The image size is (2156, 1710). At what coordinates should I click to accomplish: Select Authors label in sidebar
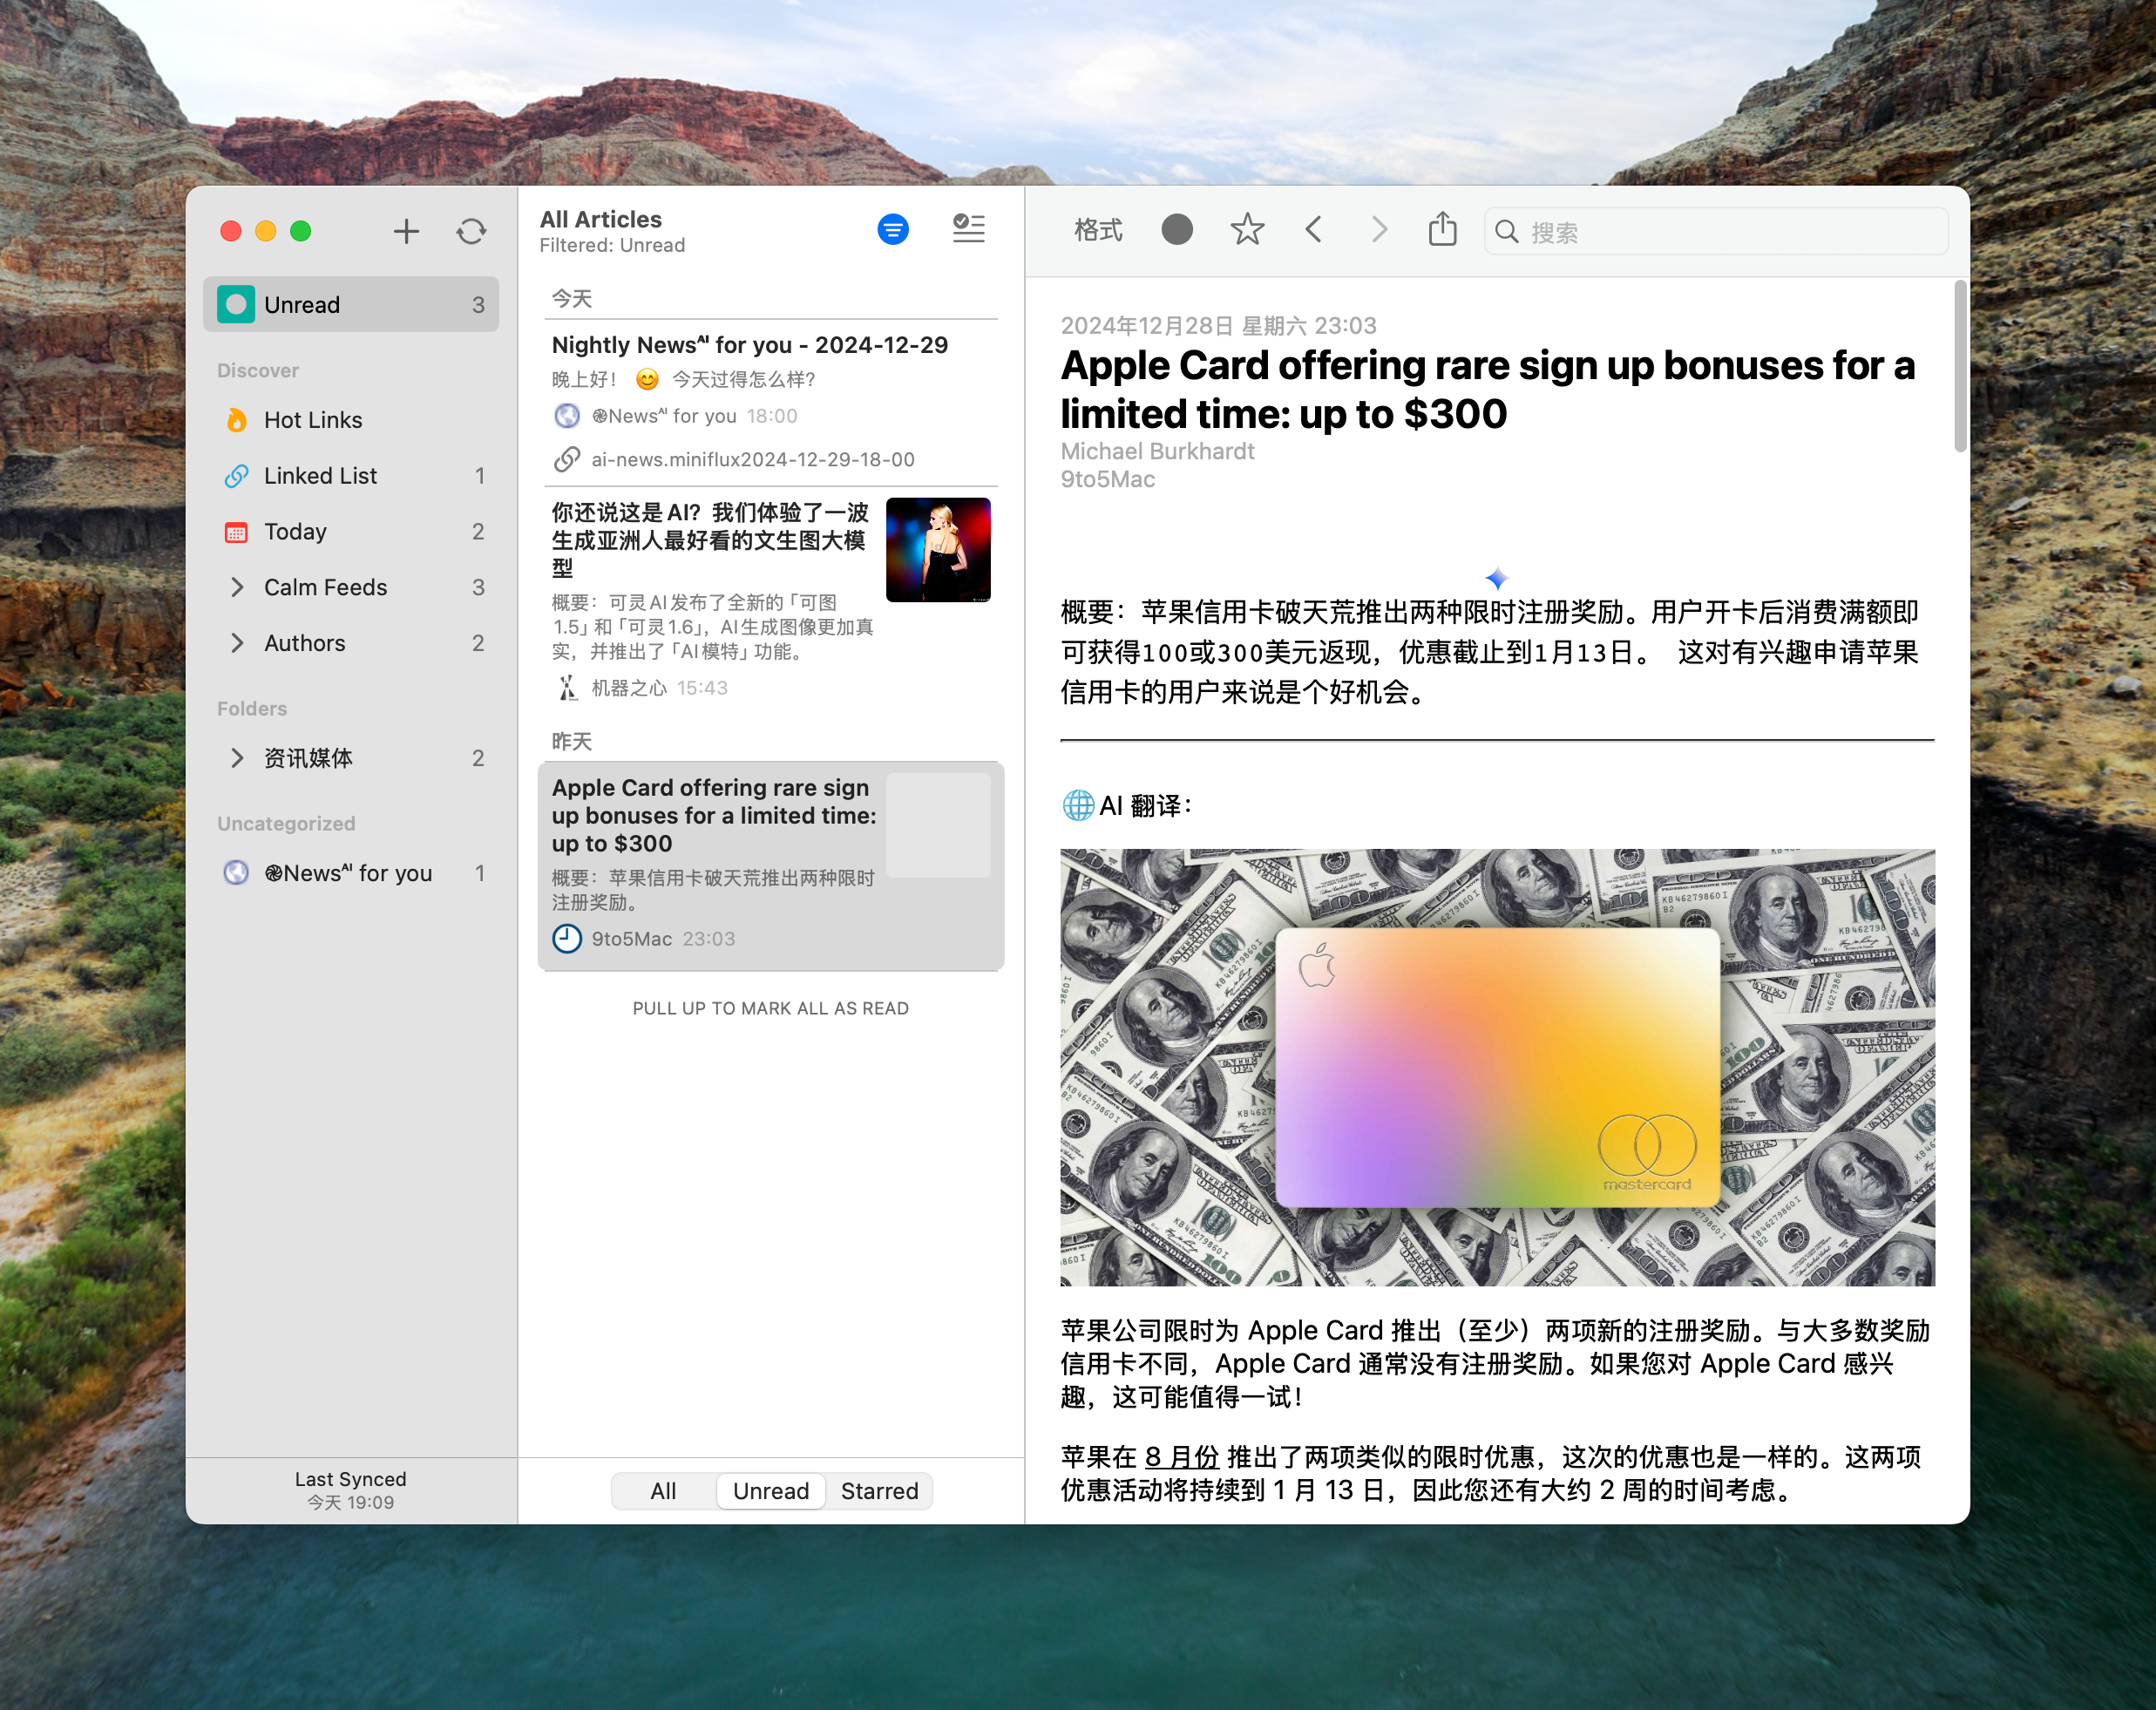[304, 643]
